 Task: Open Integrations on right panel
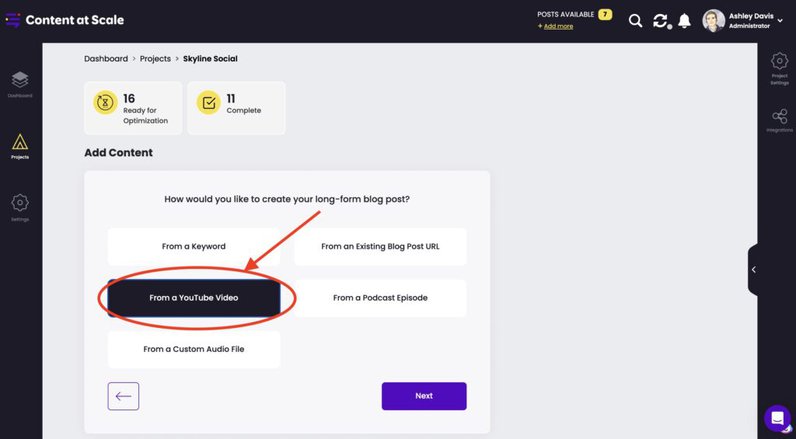point(779,121)
